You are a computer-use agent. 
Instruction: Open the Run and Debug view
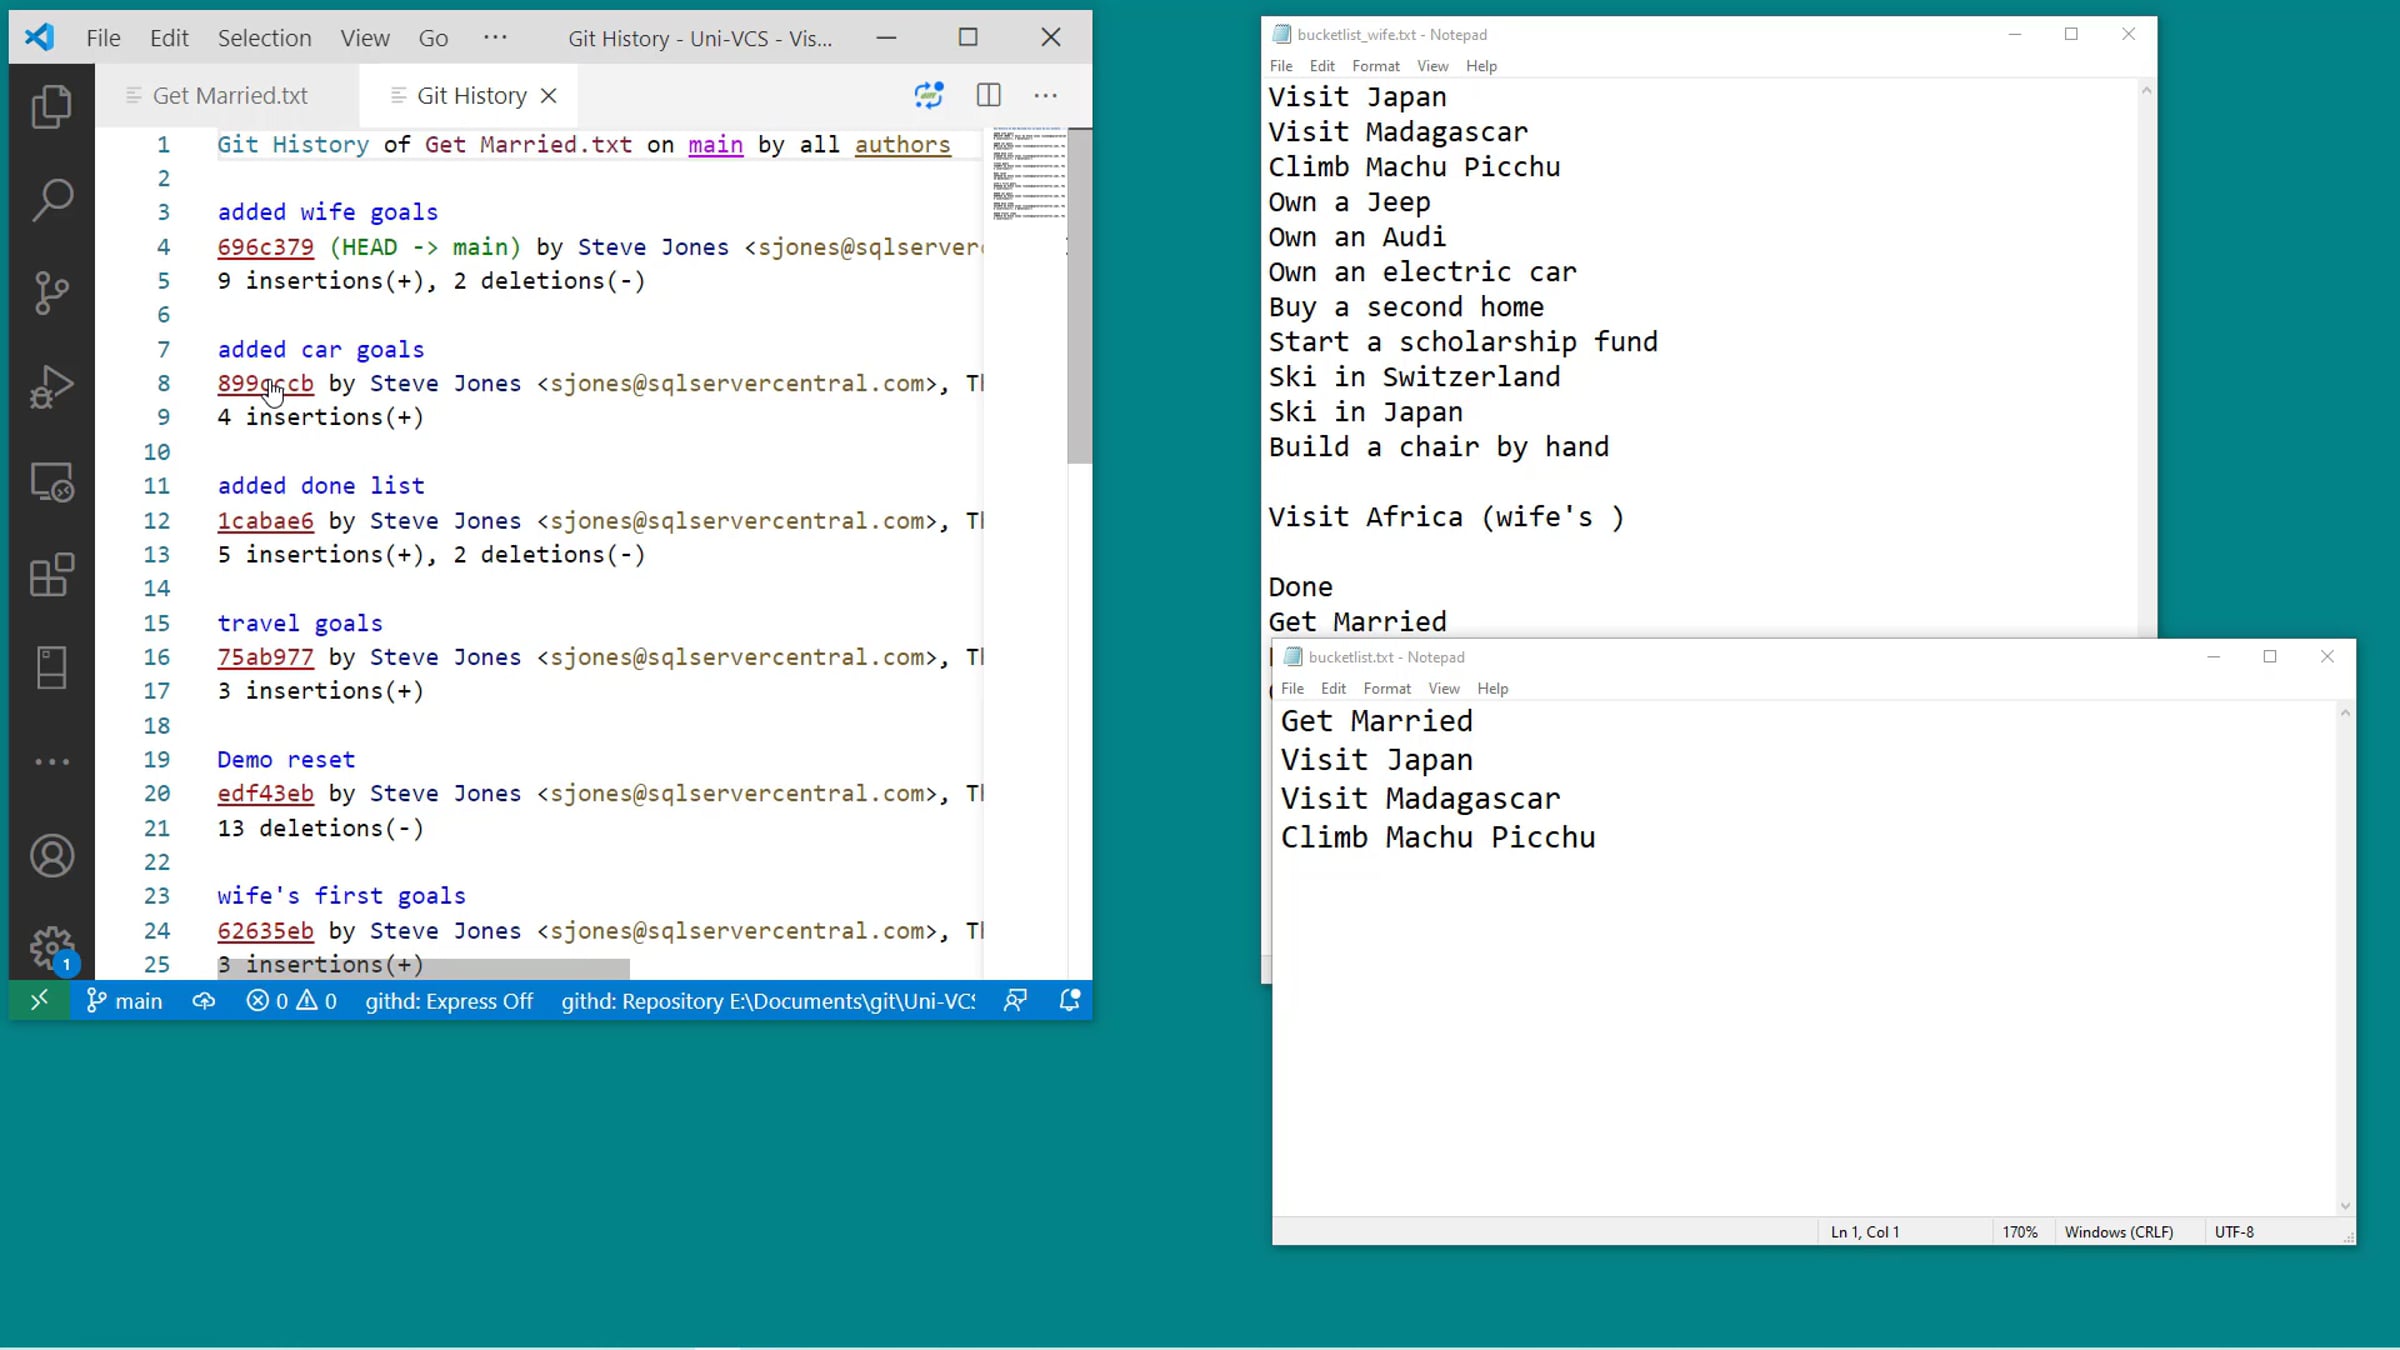(51, 387)
